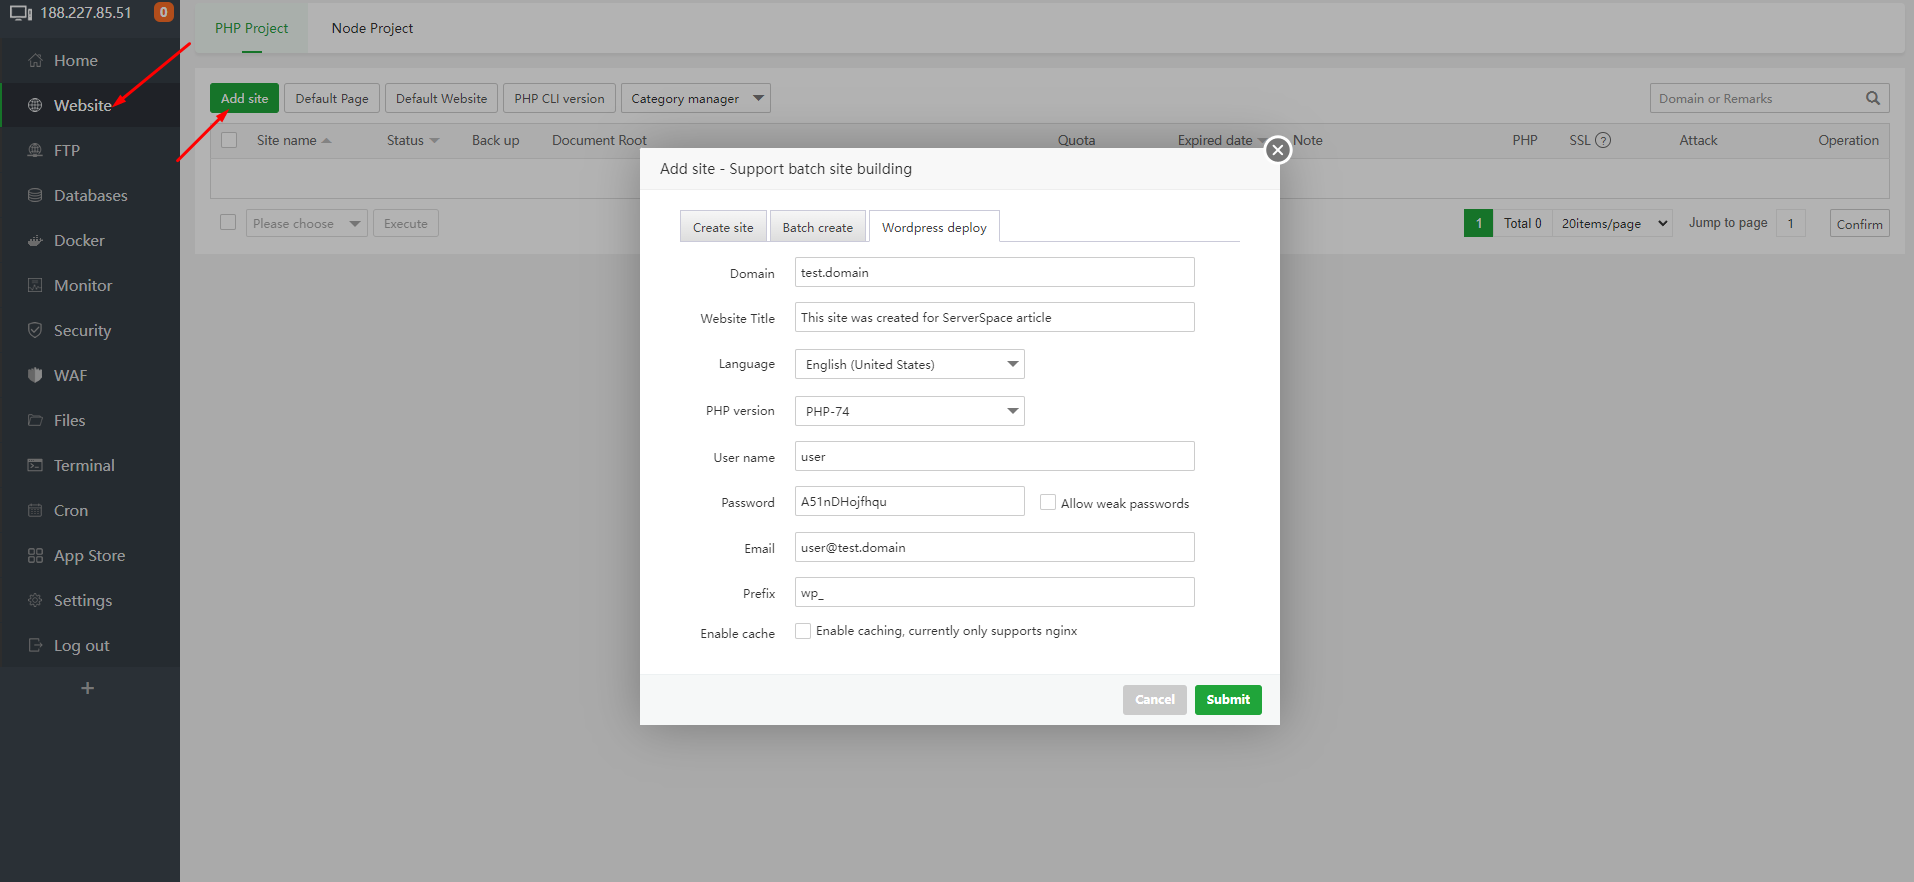Viewport: 1914px width, 882px height.
Task: Click the 188.227.85.51 server address
Action: 86,13
